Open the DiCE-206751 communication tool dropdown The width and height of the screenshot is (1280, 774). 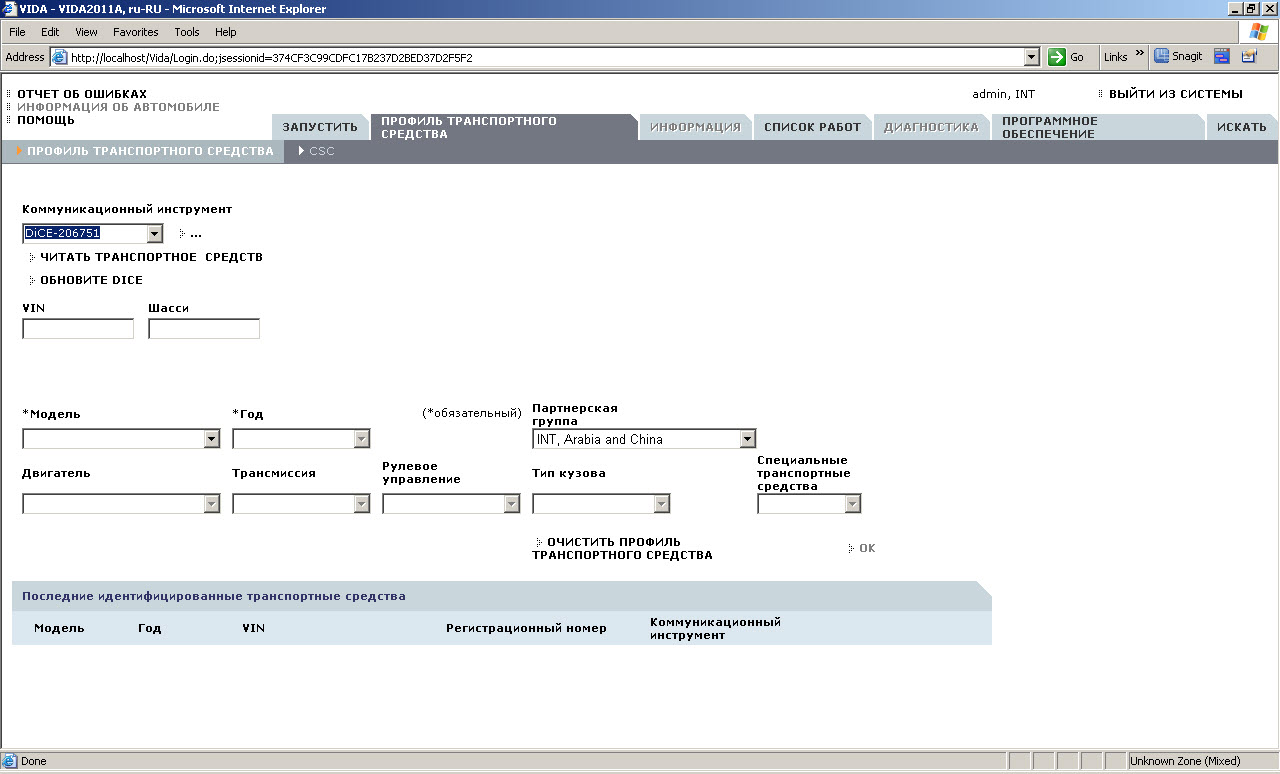coord(154,234)
